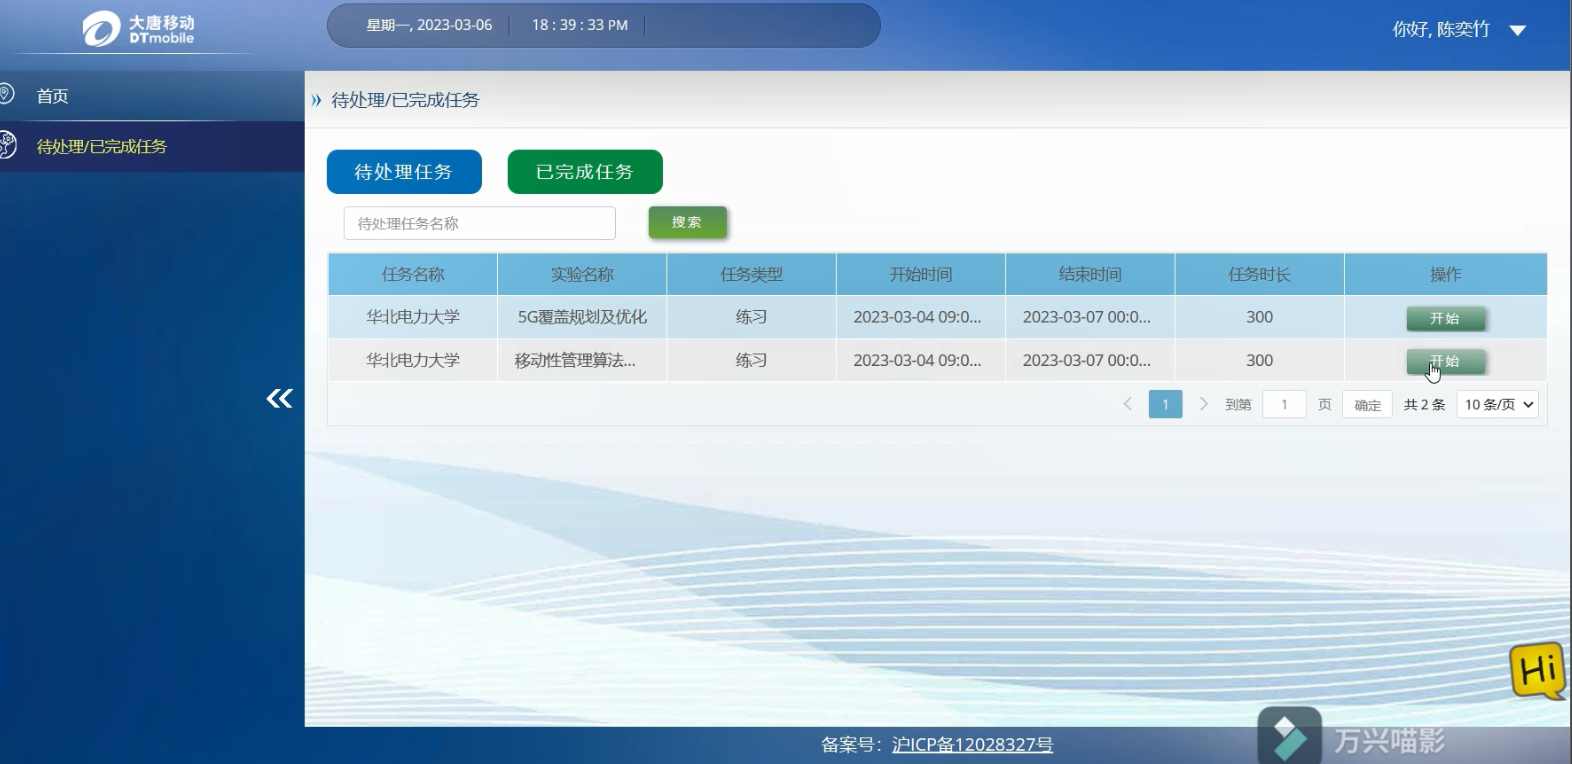Image resolution: width=1572 pixels, height=764 pixels.
Task: Open the 沪ICP备12028327号 link
Action: coord(972,744)
